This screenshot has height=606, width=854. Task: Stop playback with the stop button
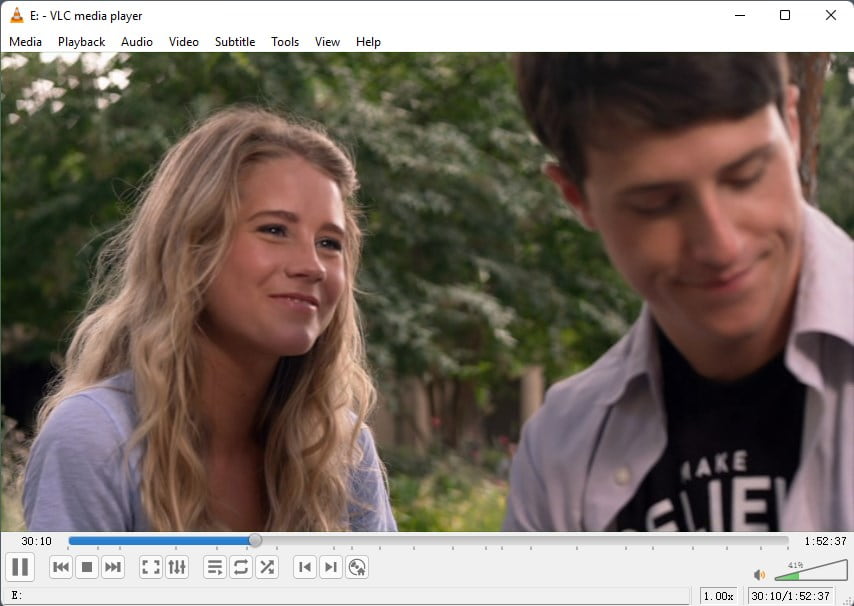[87, 567]
